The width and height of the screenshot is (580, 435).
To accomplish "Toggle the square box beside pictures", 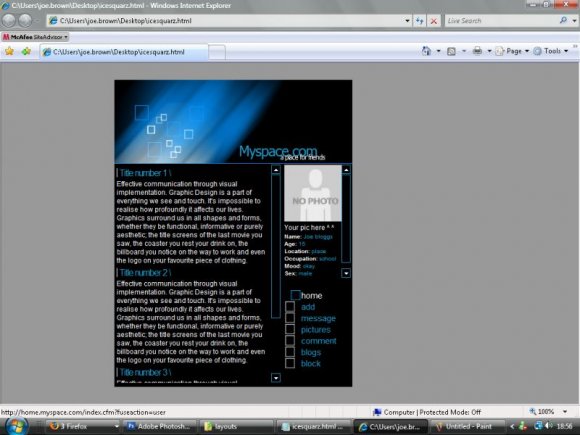I will click(x=290, y=329).
